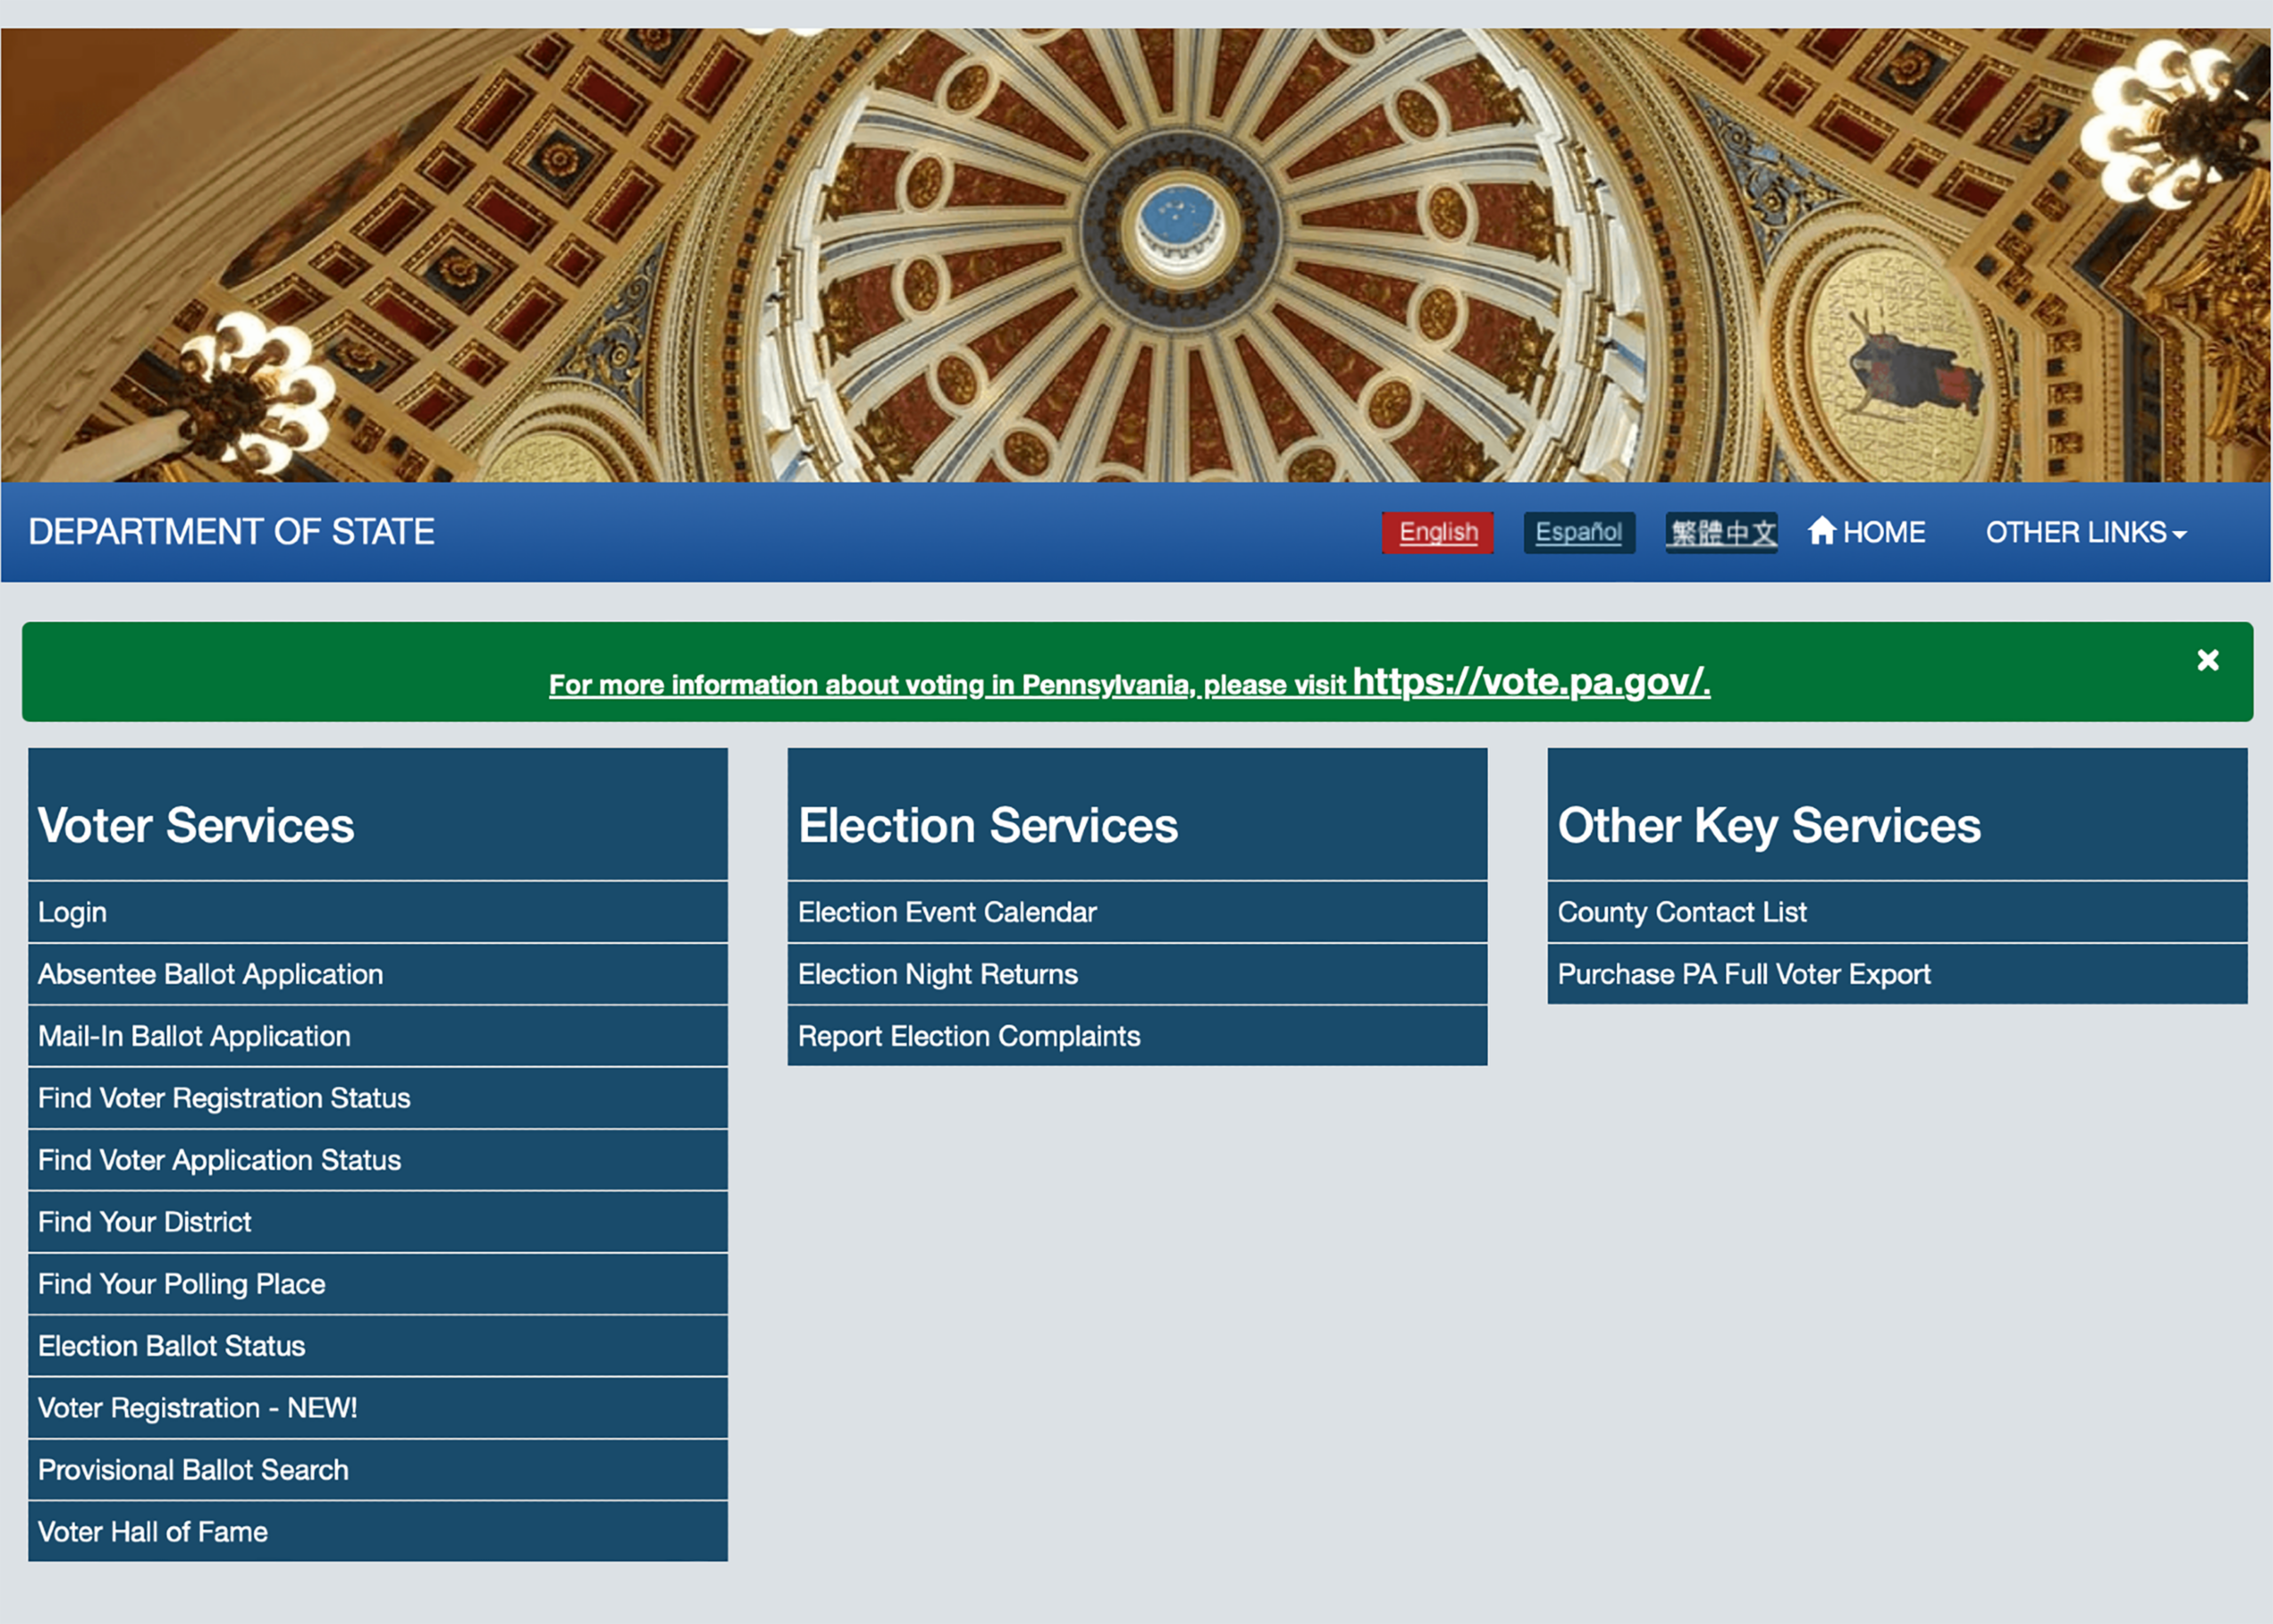Screen dimensions: 2273x1624
Task: Open Find Voter Application Status
Action: tap(219, 1160)
